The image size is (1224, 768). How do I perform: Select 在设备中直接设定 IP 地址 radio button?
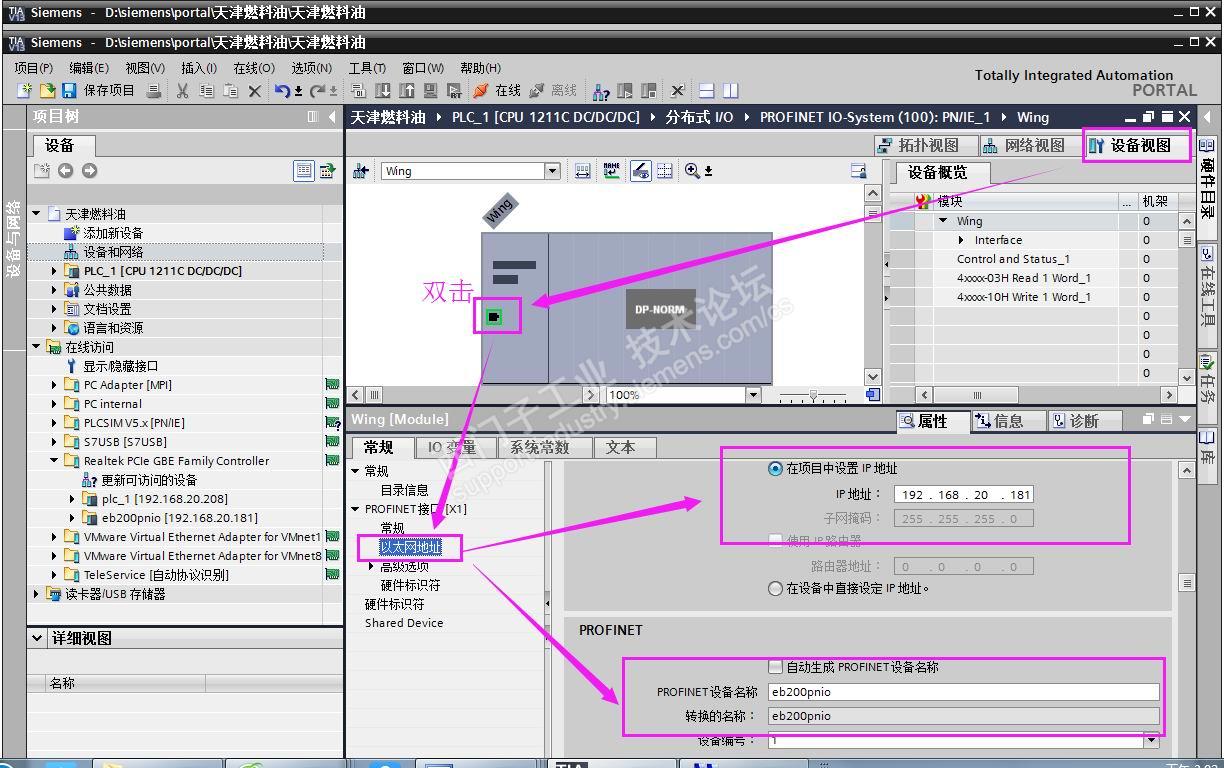(x=775, y=589)
